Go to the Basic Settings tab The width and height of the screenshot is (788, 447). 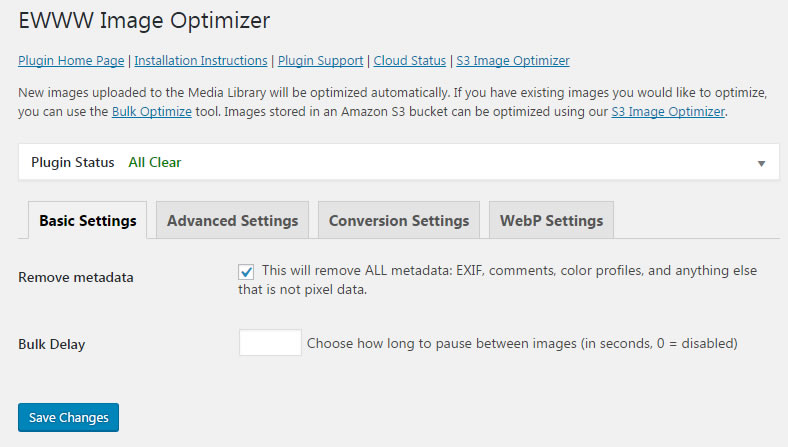pyautogui.click(x=87, y=220)
